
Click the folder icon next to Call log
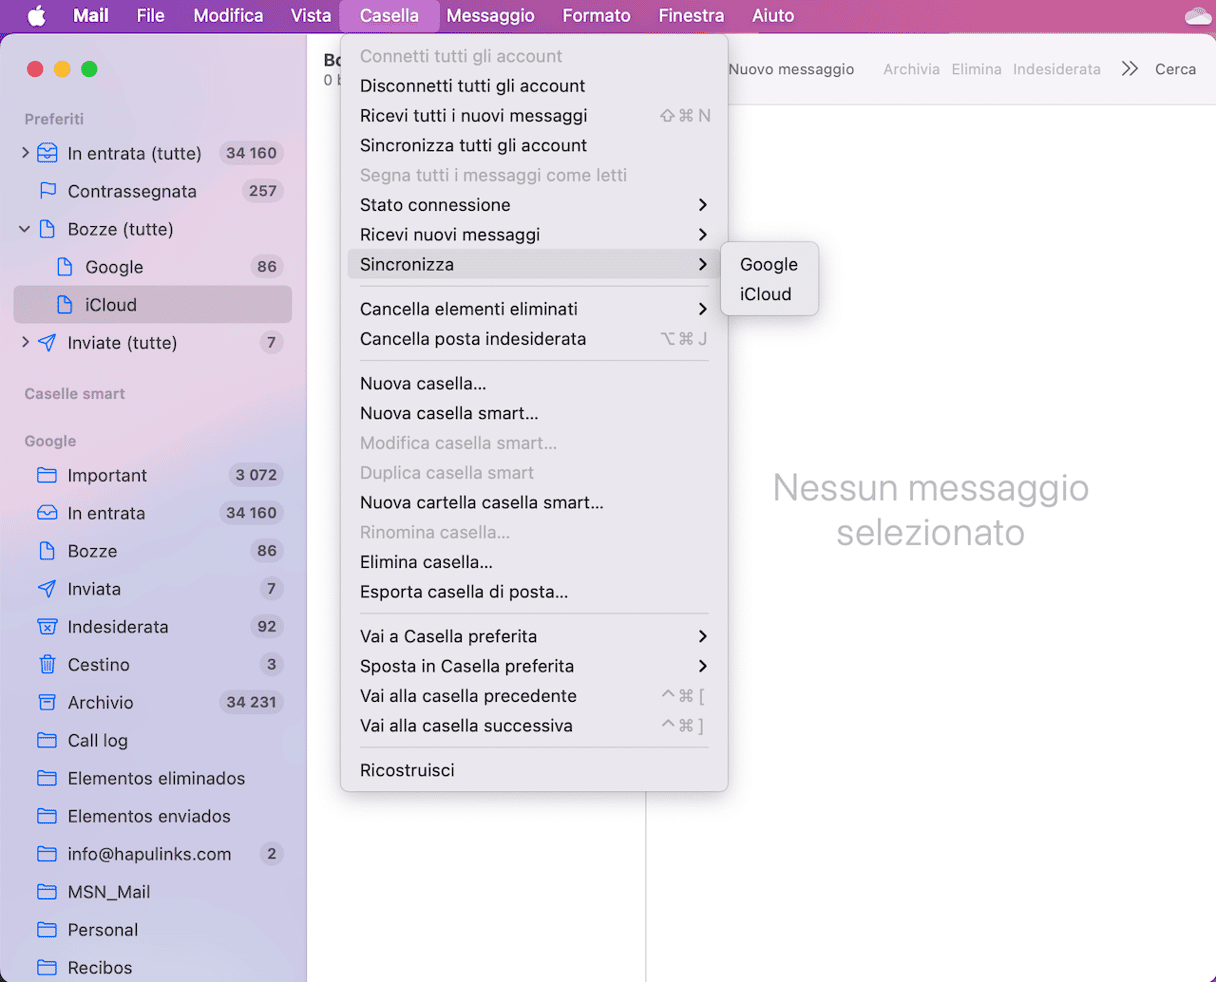[x=47, y=741]
